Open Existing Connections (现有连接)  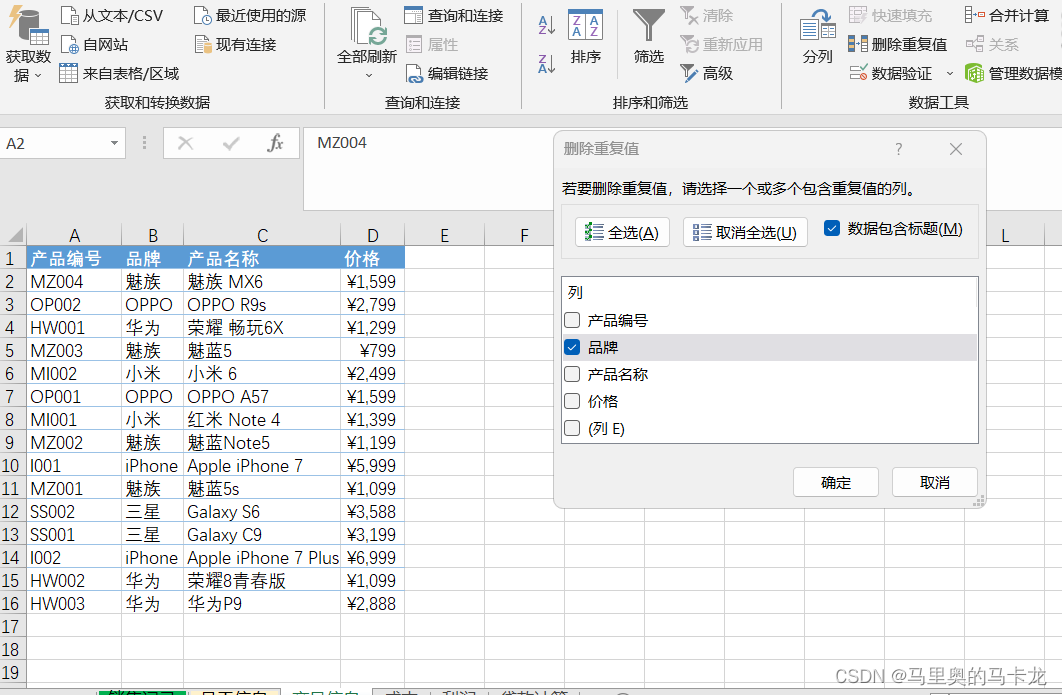coord(236,45)
